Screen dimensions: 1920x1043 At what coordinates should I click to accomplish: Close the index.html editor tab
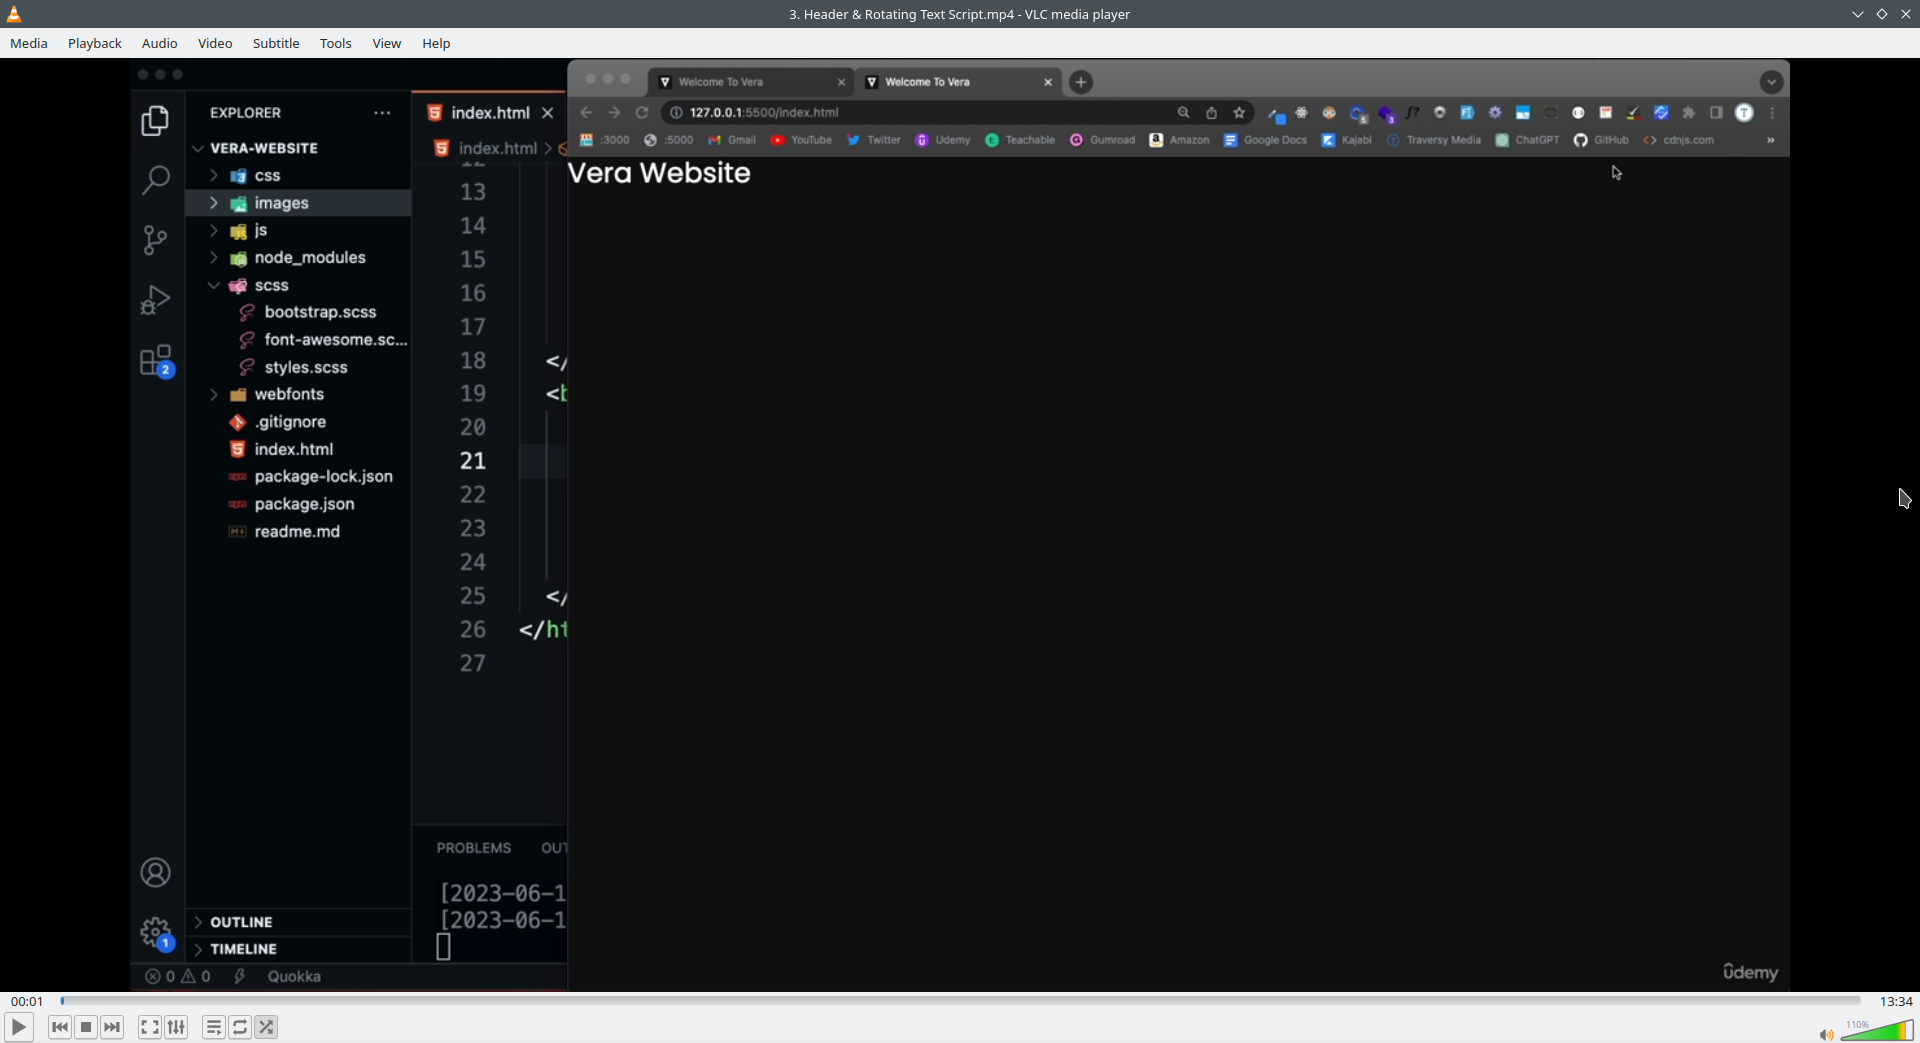pos(548,113)
